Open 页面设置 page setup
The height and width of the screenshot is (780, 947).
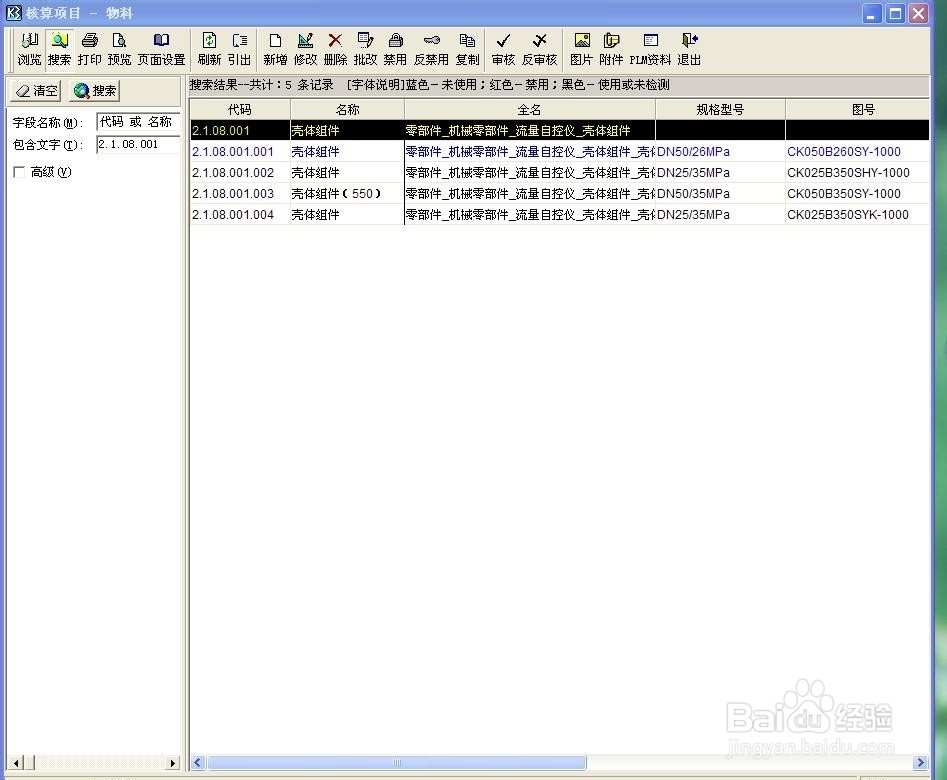pos(161,50)
